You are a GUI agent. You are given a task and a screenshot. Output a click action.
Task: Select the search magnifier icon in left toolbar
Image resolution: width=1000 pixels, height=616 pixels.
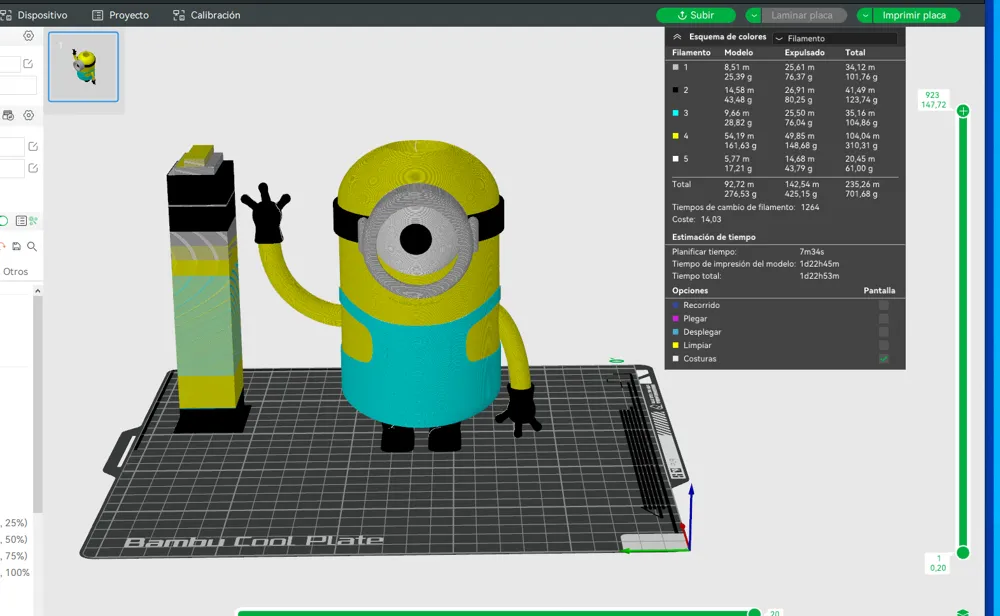[x=30, y=245]
